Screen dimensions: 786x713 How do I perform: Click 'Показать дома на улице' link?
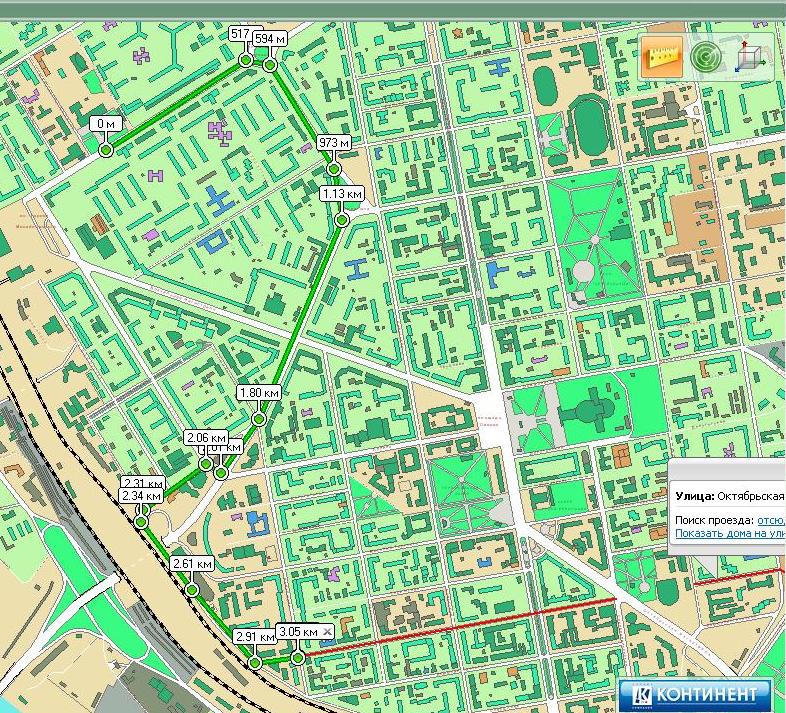tap(729, 534)
